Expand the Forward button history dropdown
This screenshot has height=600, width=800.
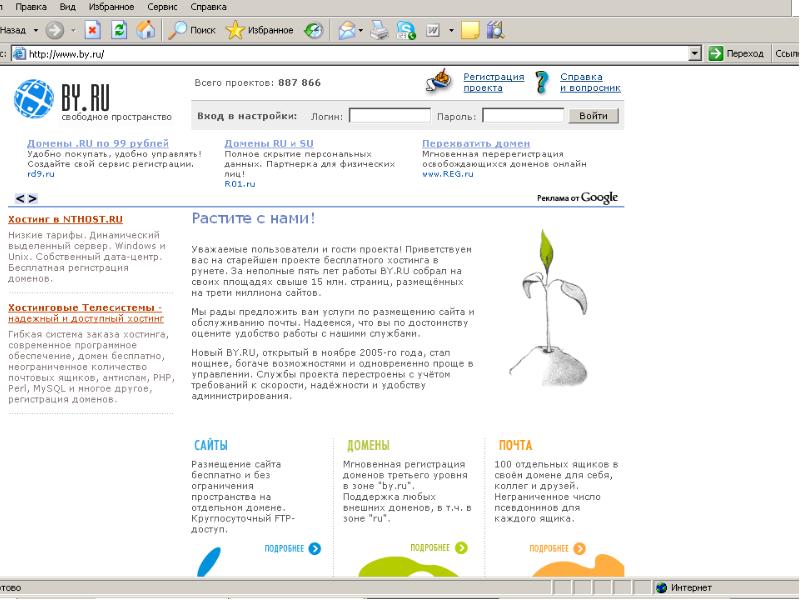click(x=71, y=30)
